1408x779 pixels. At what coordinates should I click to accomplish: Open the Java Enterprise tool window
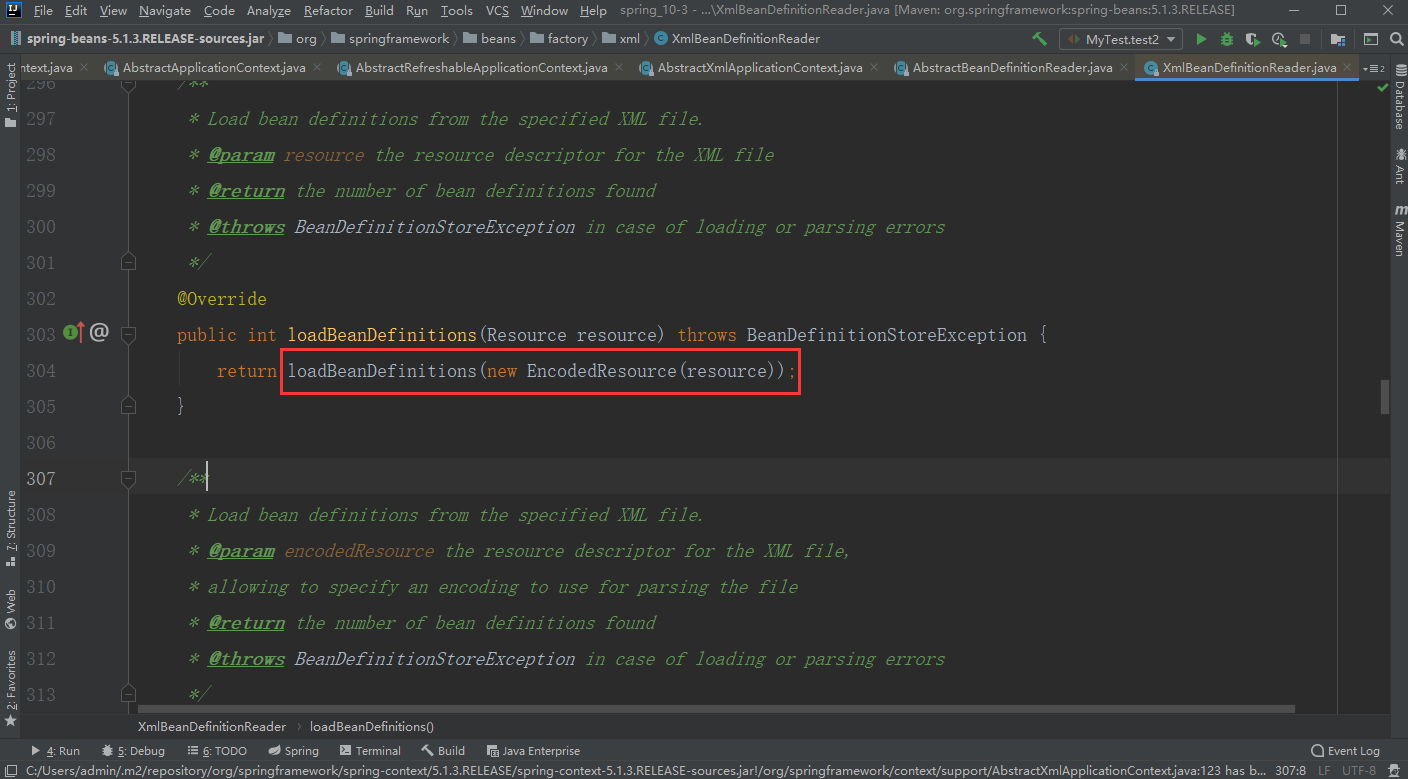(x=533, y=751)
